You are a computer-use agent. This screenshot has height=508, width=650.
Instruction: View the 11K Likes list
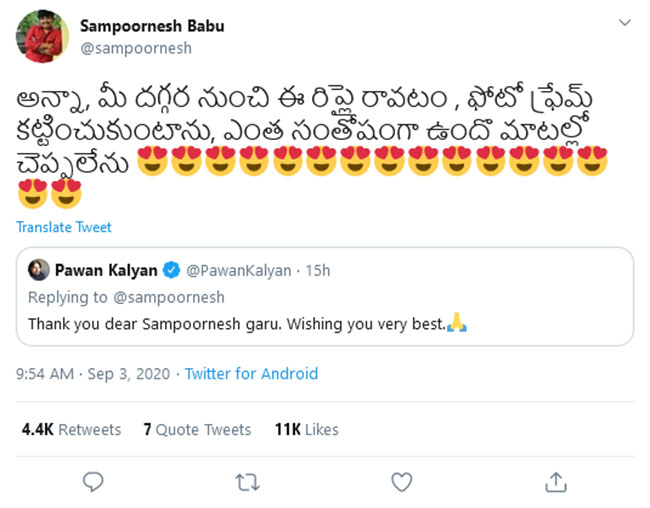tap(307, 429)
